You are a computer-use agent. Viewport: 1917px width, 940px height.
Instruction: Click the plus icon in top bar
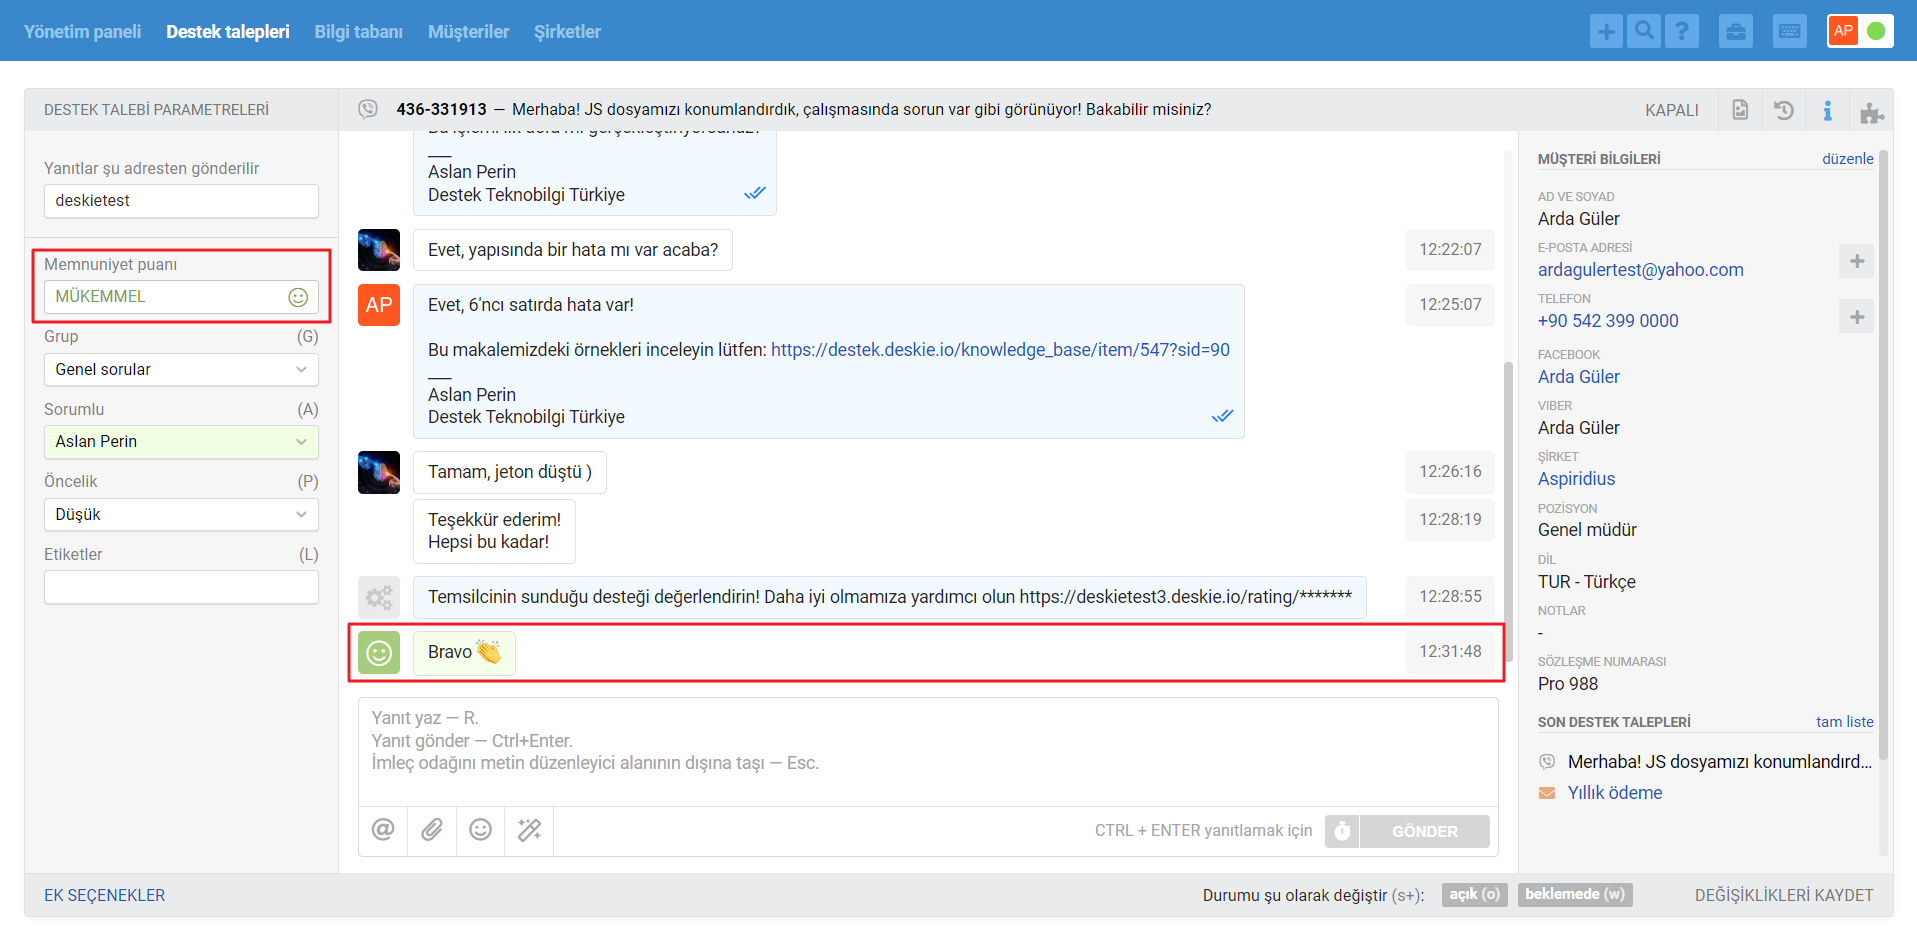coord(1606,31)
